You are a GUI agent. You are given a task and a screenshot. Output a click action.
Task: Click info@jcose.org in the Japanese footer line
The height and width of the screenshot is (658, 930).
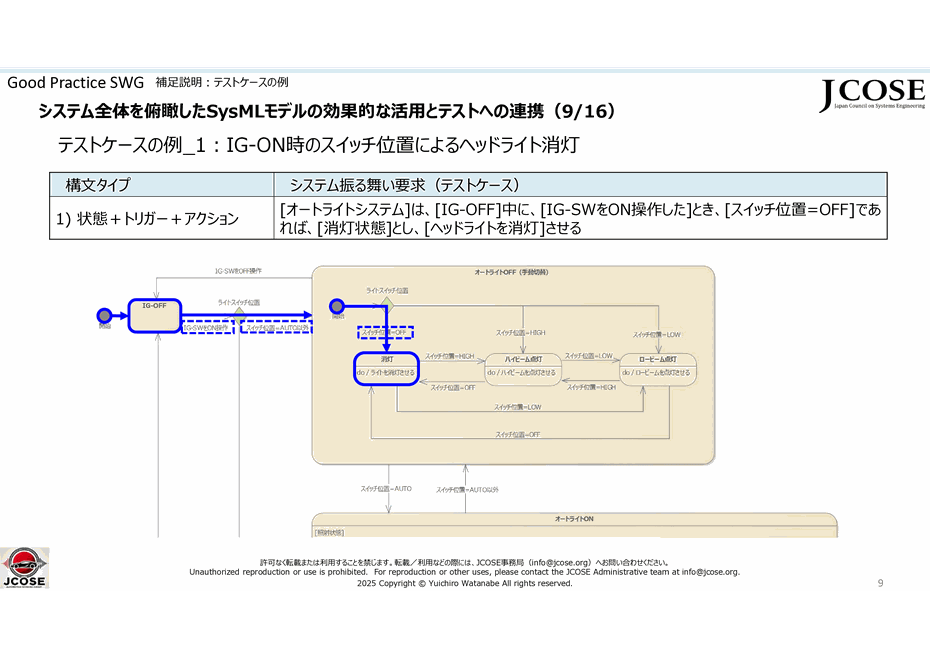click(x=560, y=562)
